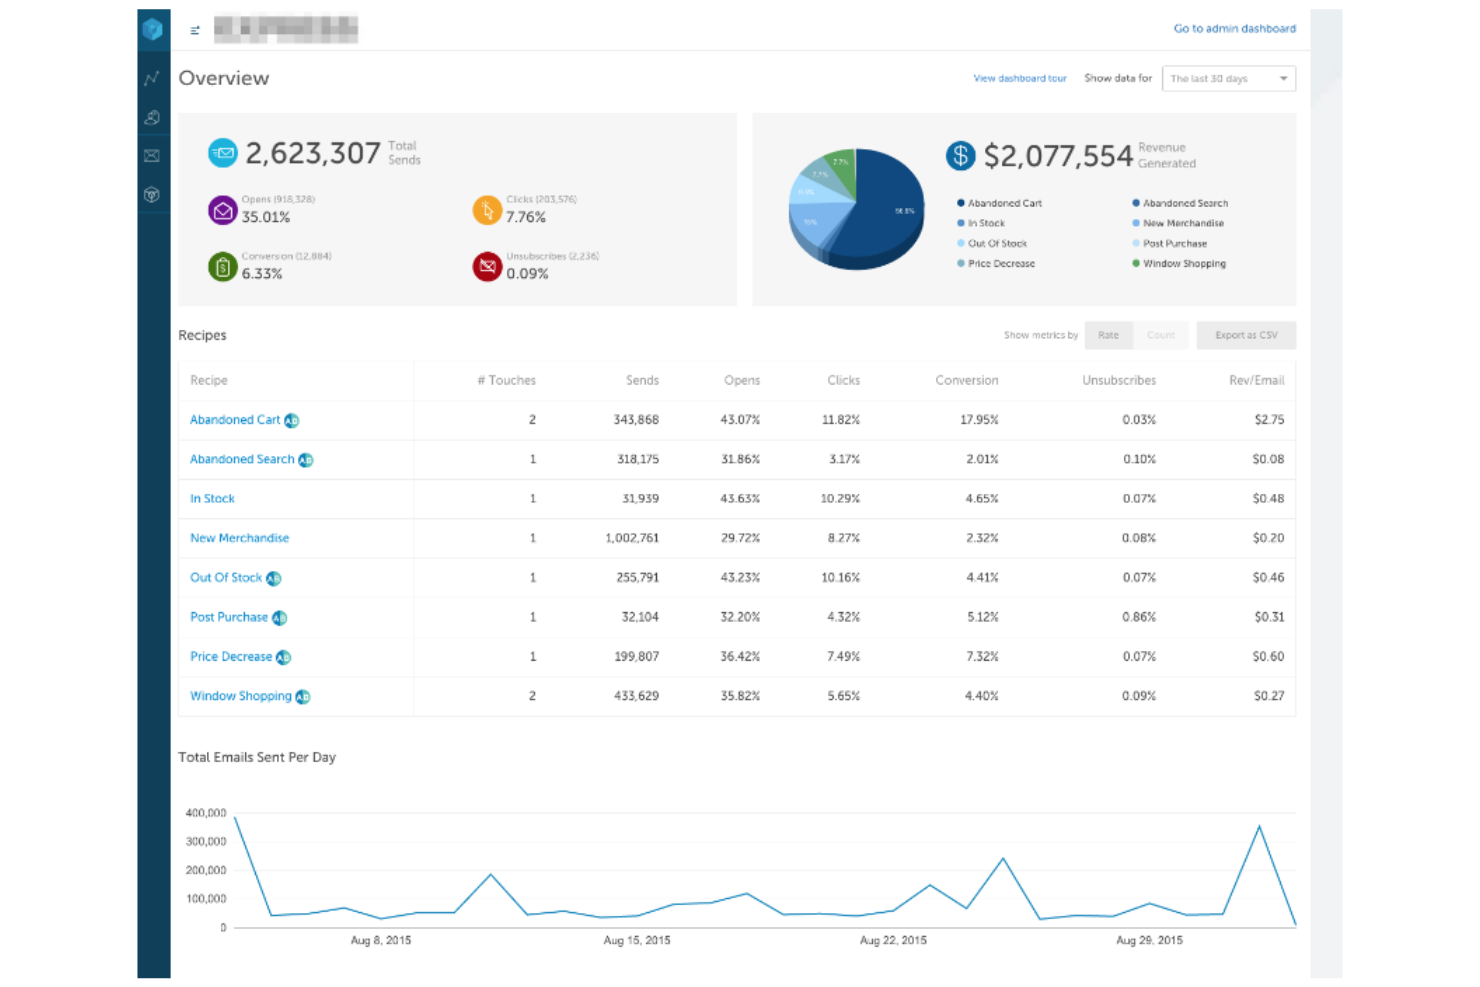Click the AB badge next to Abandoned Cart

[290, 420]
